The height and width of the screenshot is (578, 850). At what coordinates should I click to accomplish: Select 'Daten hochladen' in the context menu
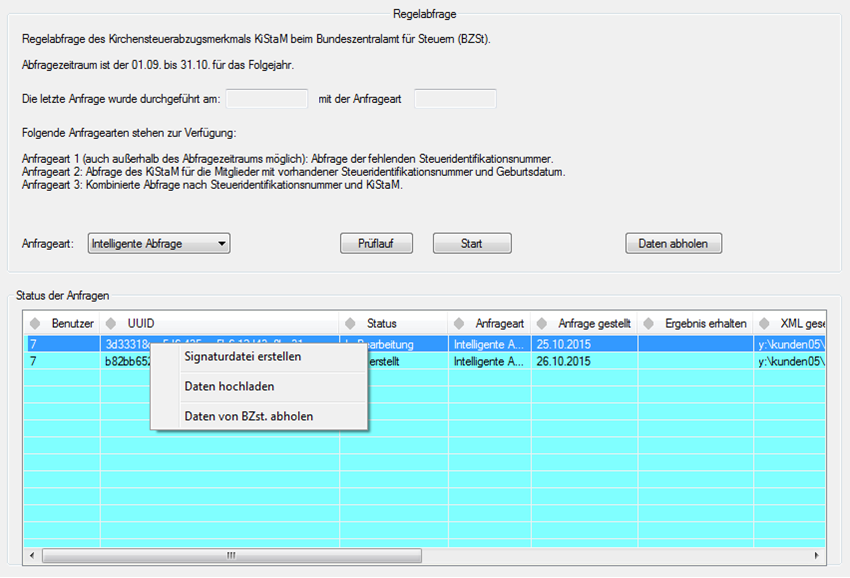229,386
